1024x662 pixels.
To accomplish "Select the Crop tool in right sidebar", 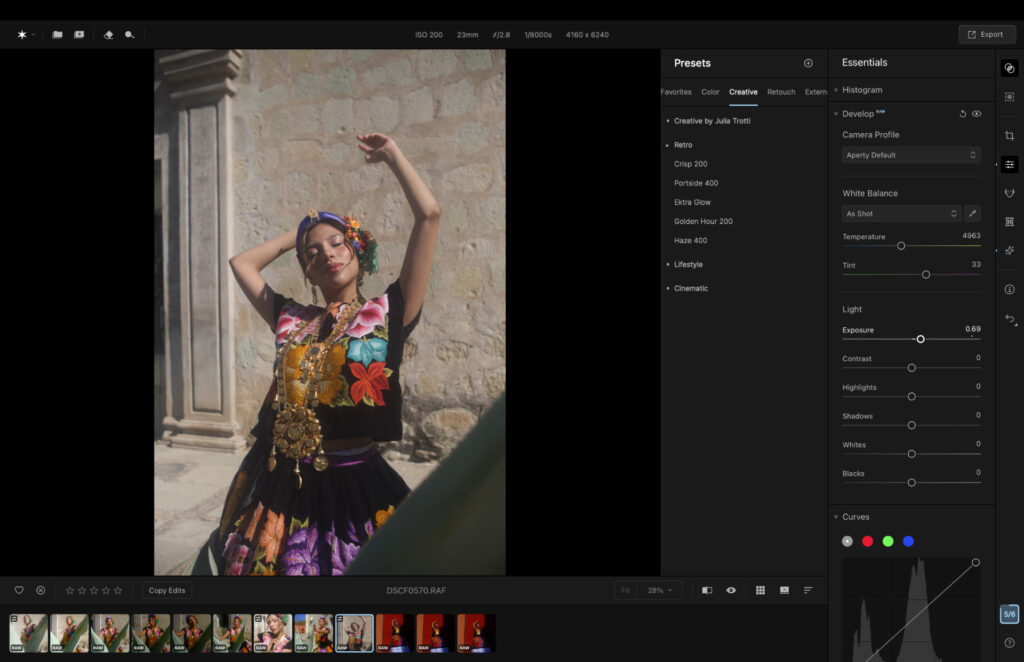I will coord(1009,135).
